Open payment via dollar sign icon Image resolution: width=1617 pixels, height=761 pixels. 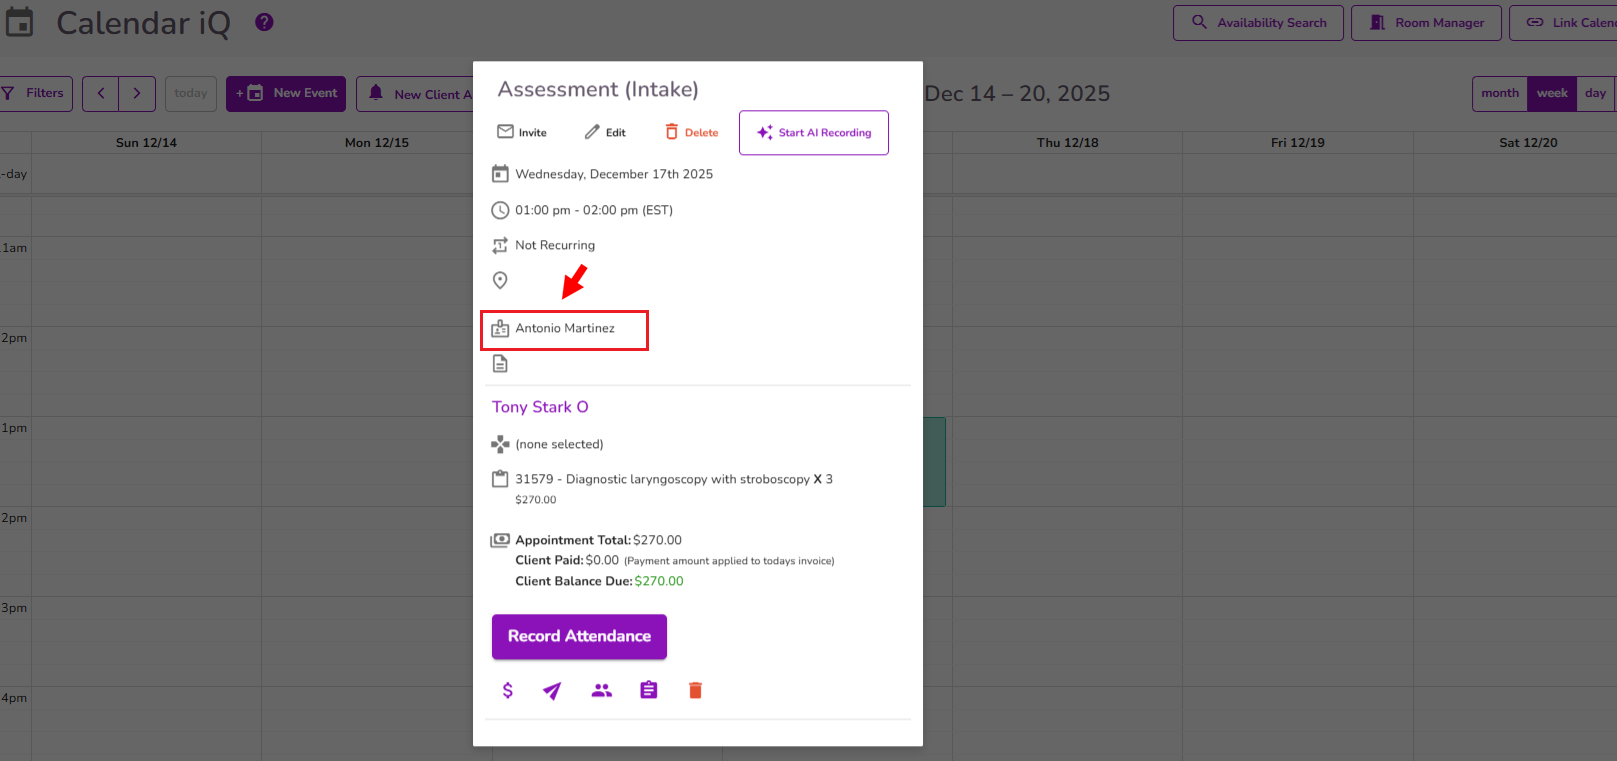click(x=508, y=690)
